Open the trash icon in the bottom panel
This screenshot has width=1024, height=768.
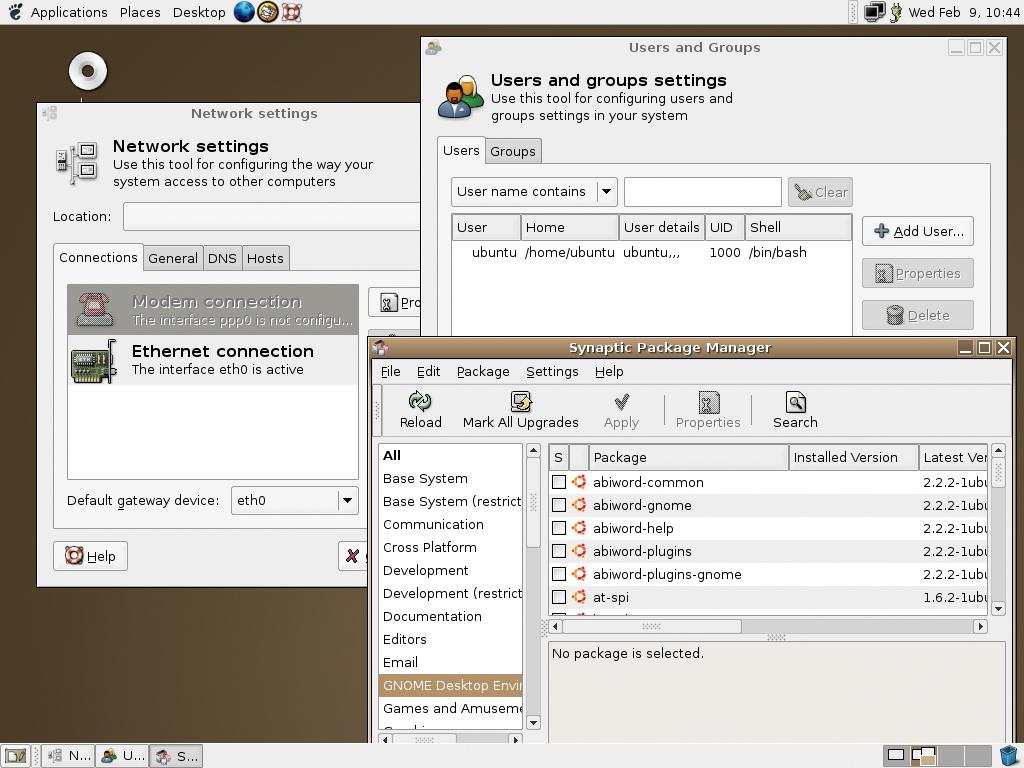(1010, 756)
